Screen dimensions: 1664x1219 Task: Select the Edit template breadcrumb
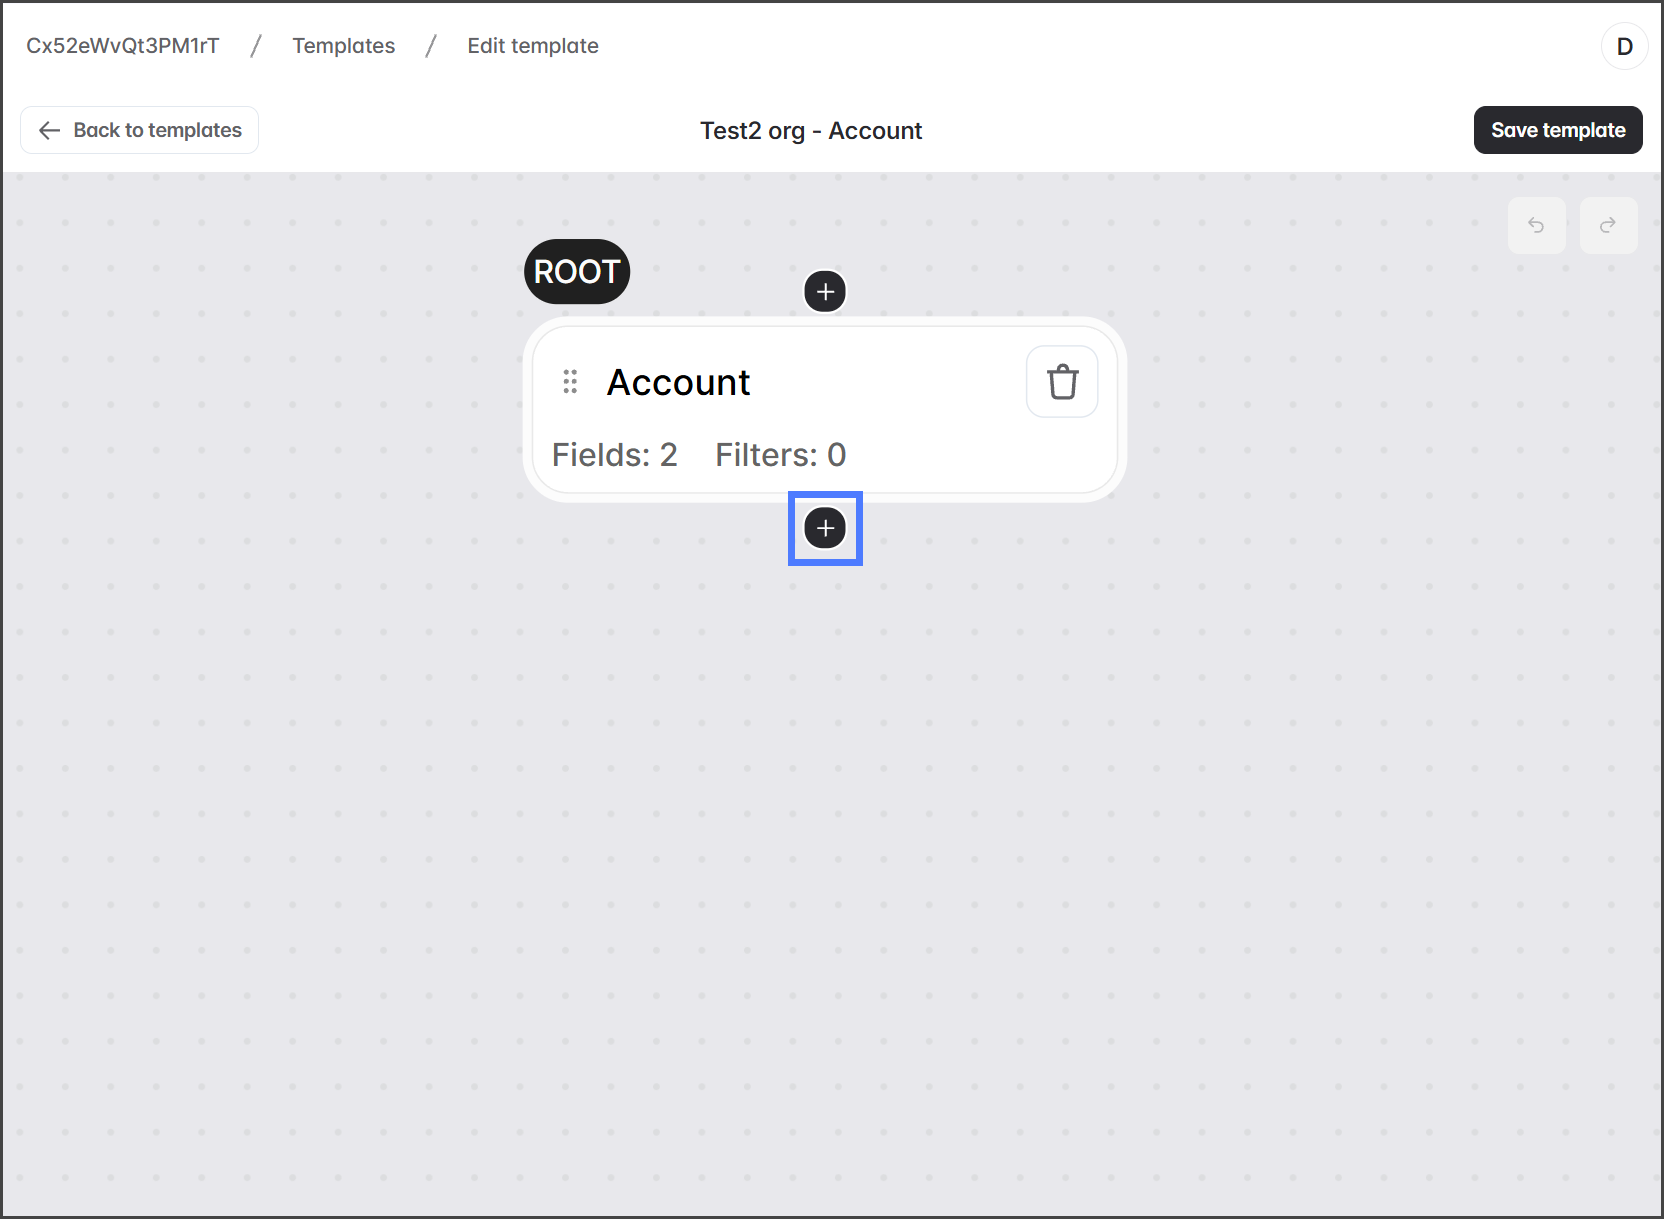click(x=533, y=46)
